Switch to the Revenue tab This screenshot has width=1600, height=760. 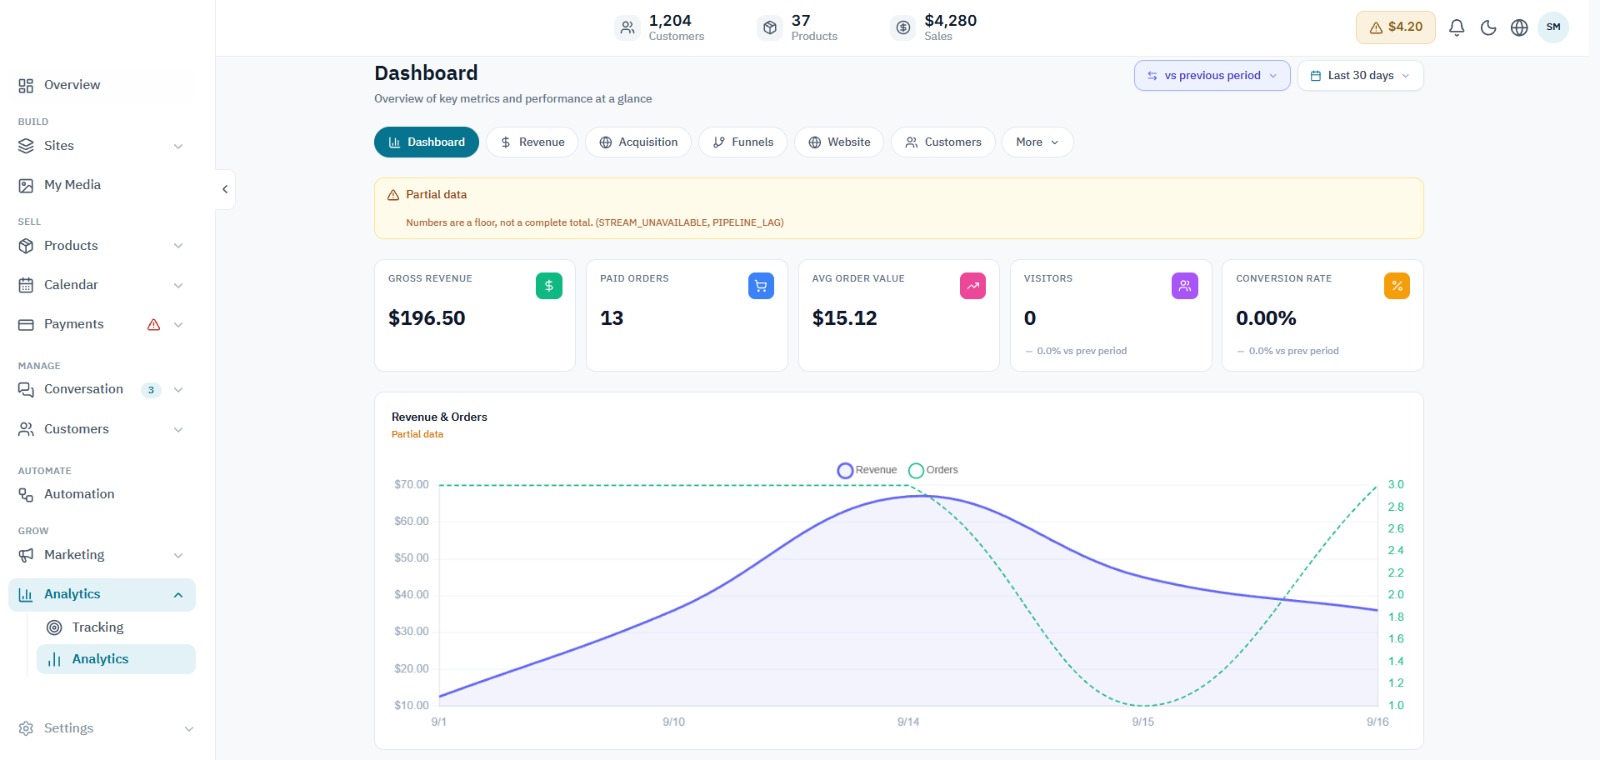tap(532, 142)
